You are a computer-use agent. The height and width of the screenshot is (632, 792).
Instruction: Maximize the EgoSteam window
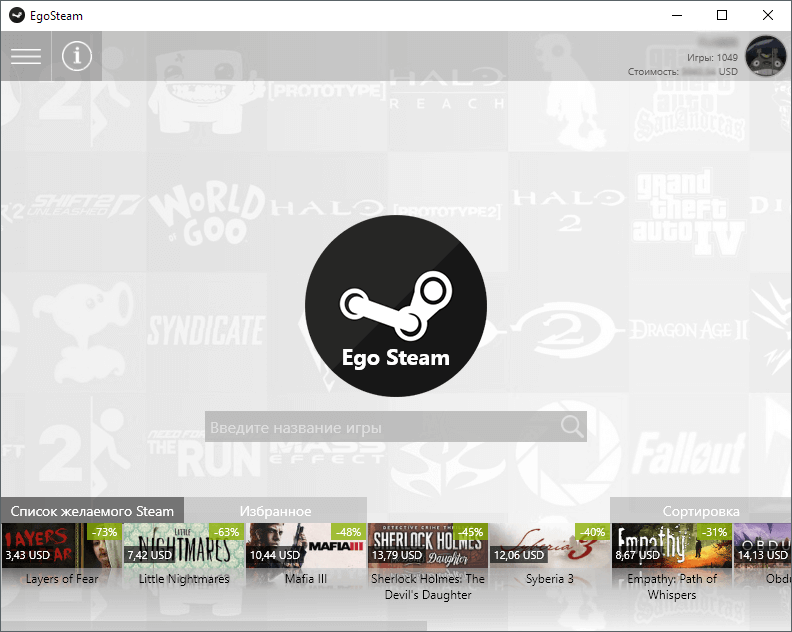[x=722, y=15]
